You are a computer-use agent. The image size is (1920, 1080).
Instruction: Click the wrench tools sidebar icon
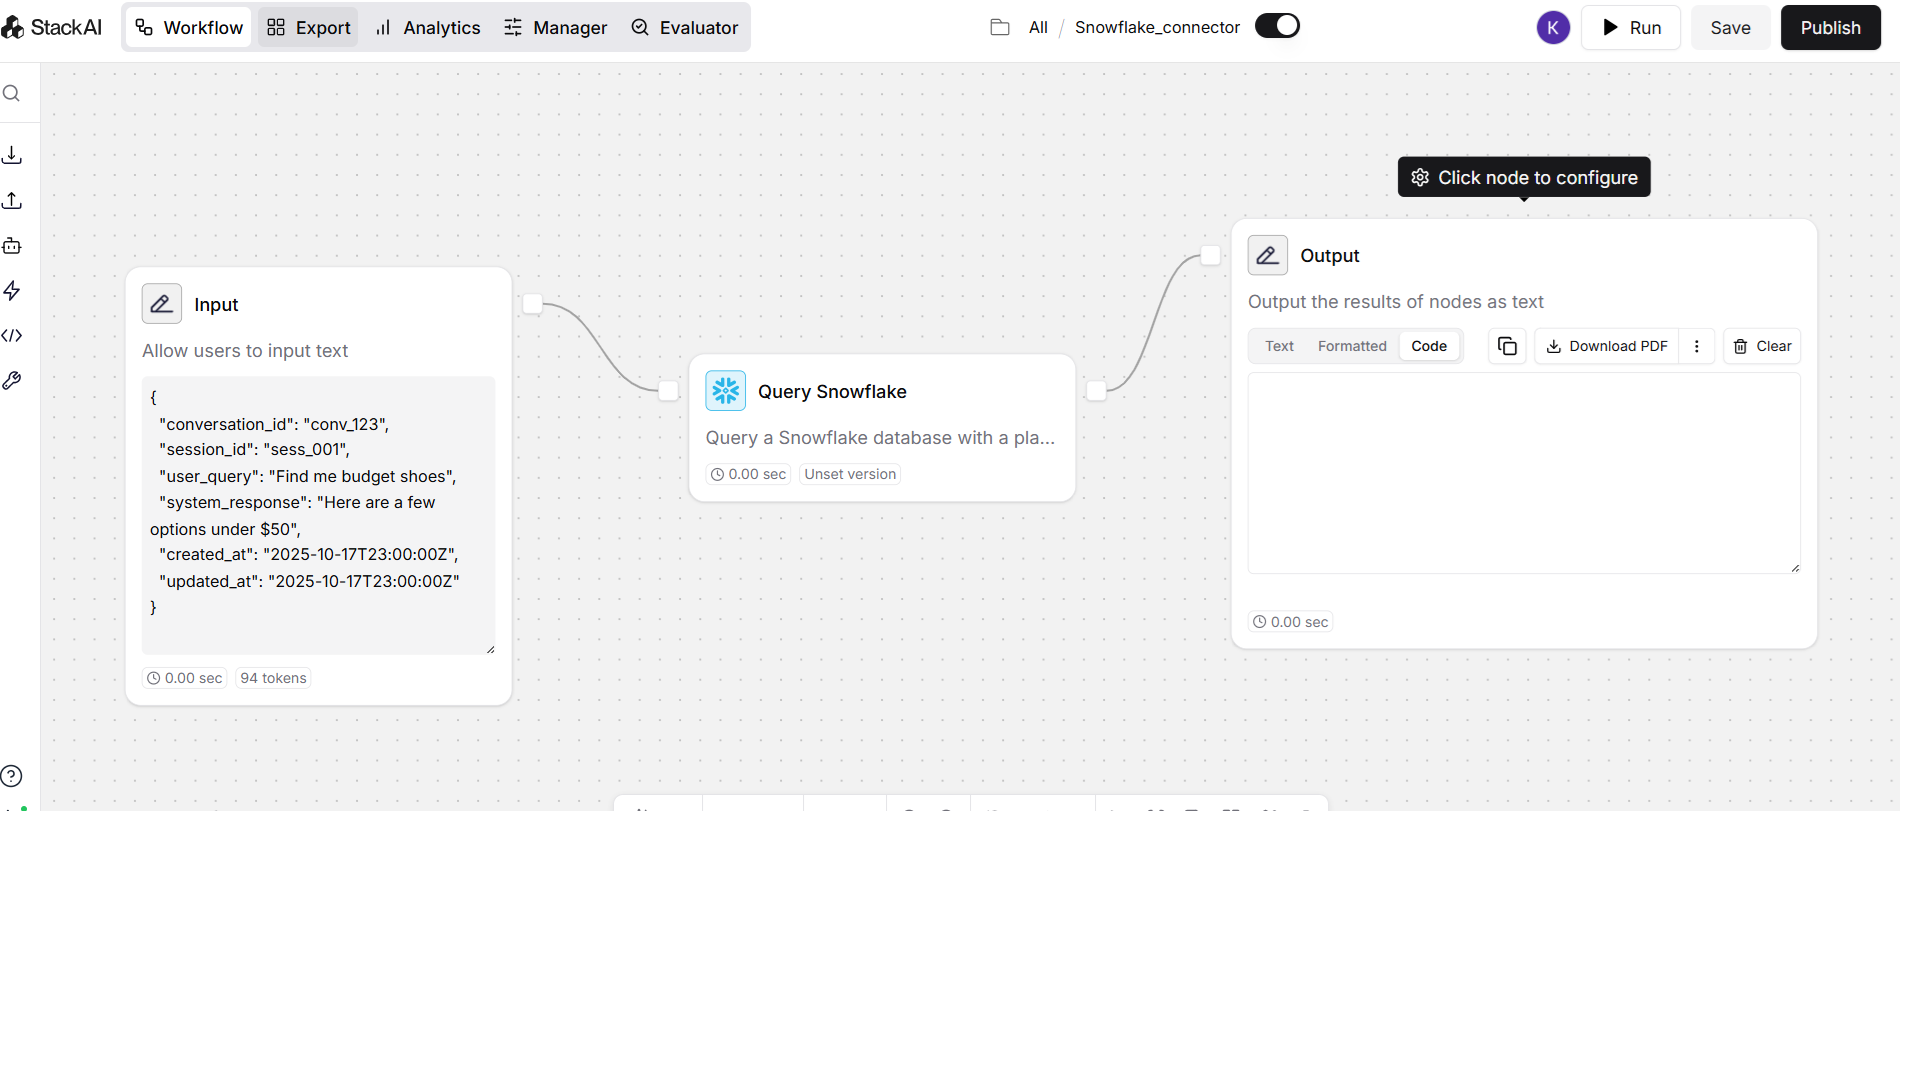coord(12,381)
